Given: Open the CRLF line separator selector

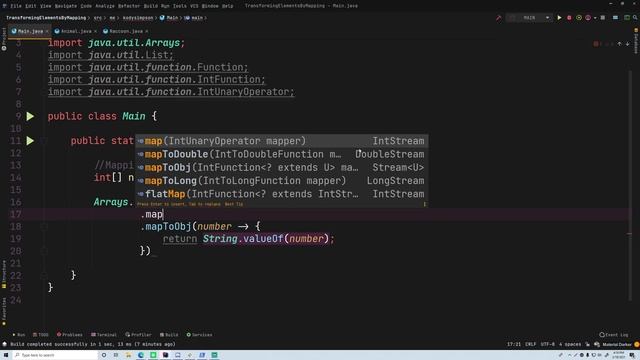Looking at the screenshot, I should (x=531, y=344).
